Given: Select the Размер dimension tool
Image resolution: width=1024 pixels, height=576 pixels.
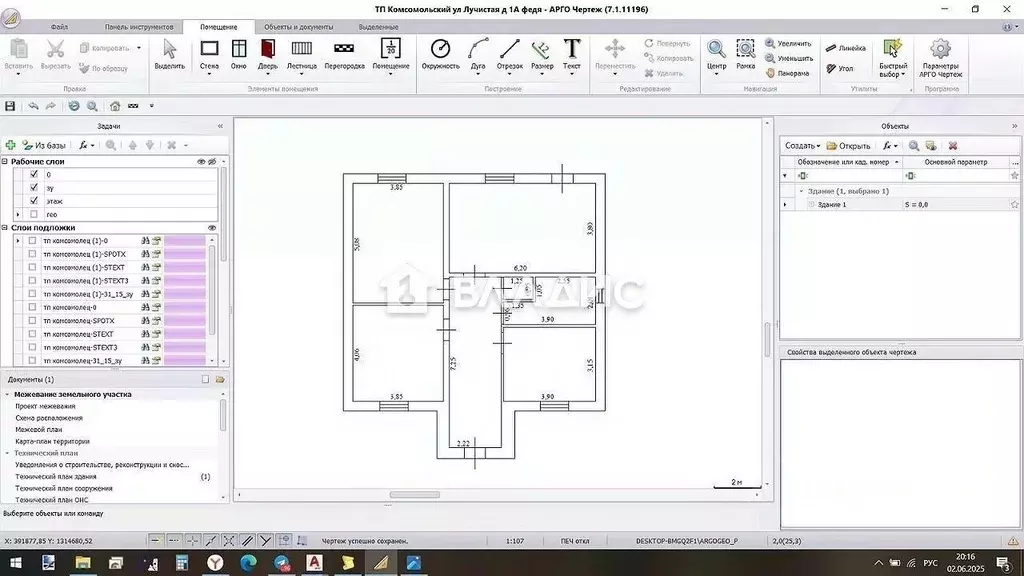Looking at the screenshot, I should pos(541,54).
